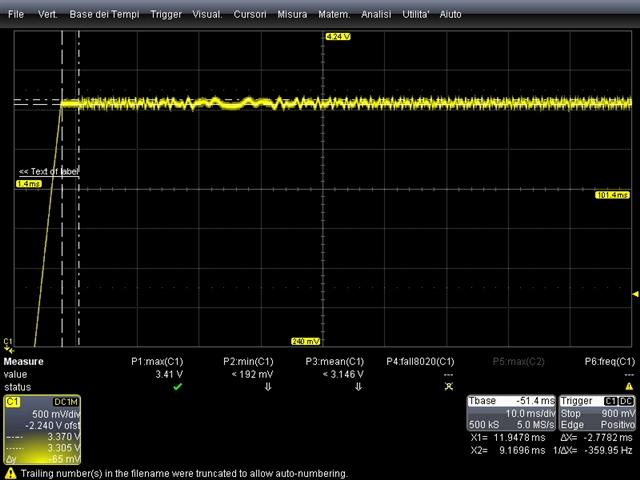Click the DC1M coupling badge in C1 box
The height and width of the screenshot is (480, 640).
(x=65, y=402)
